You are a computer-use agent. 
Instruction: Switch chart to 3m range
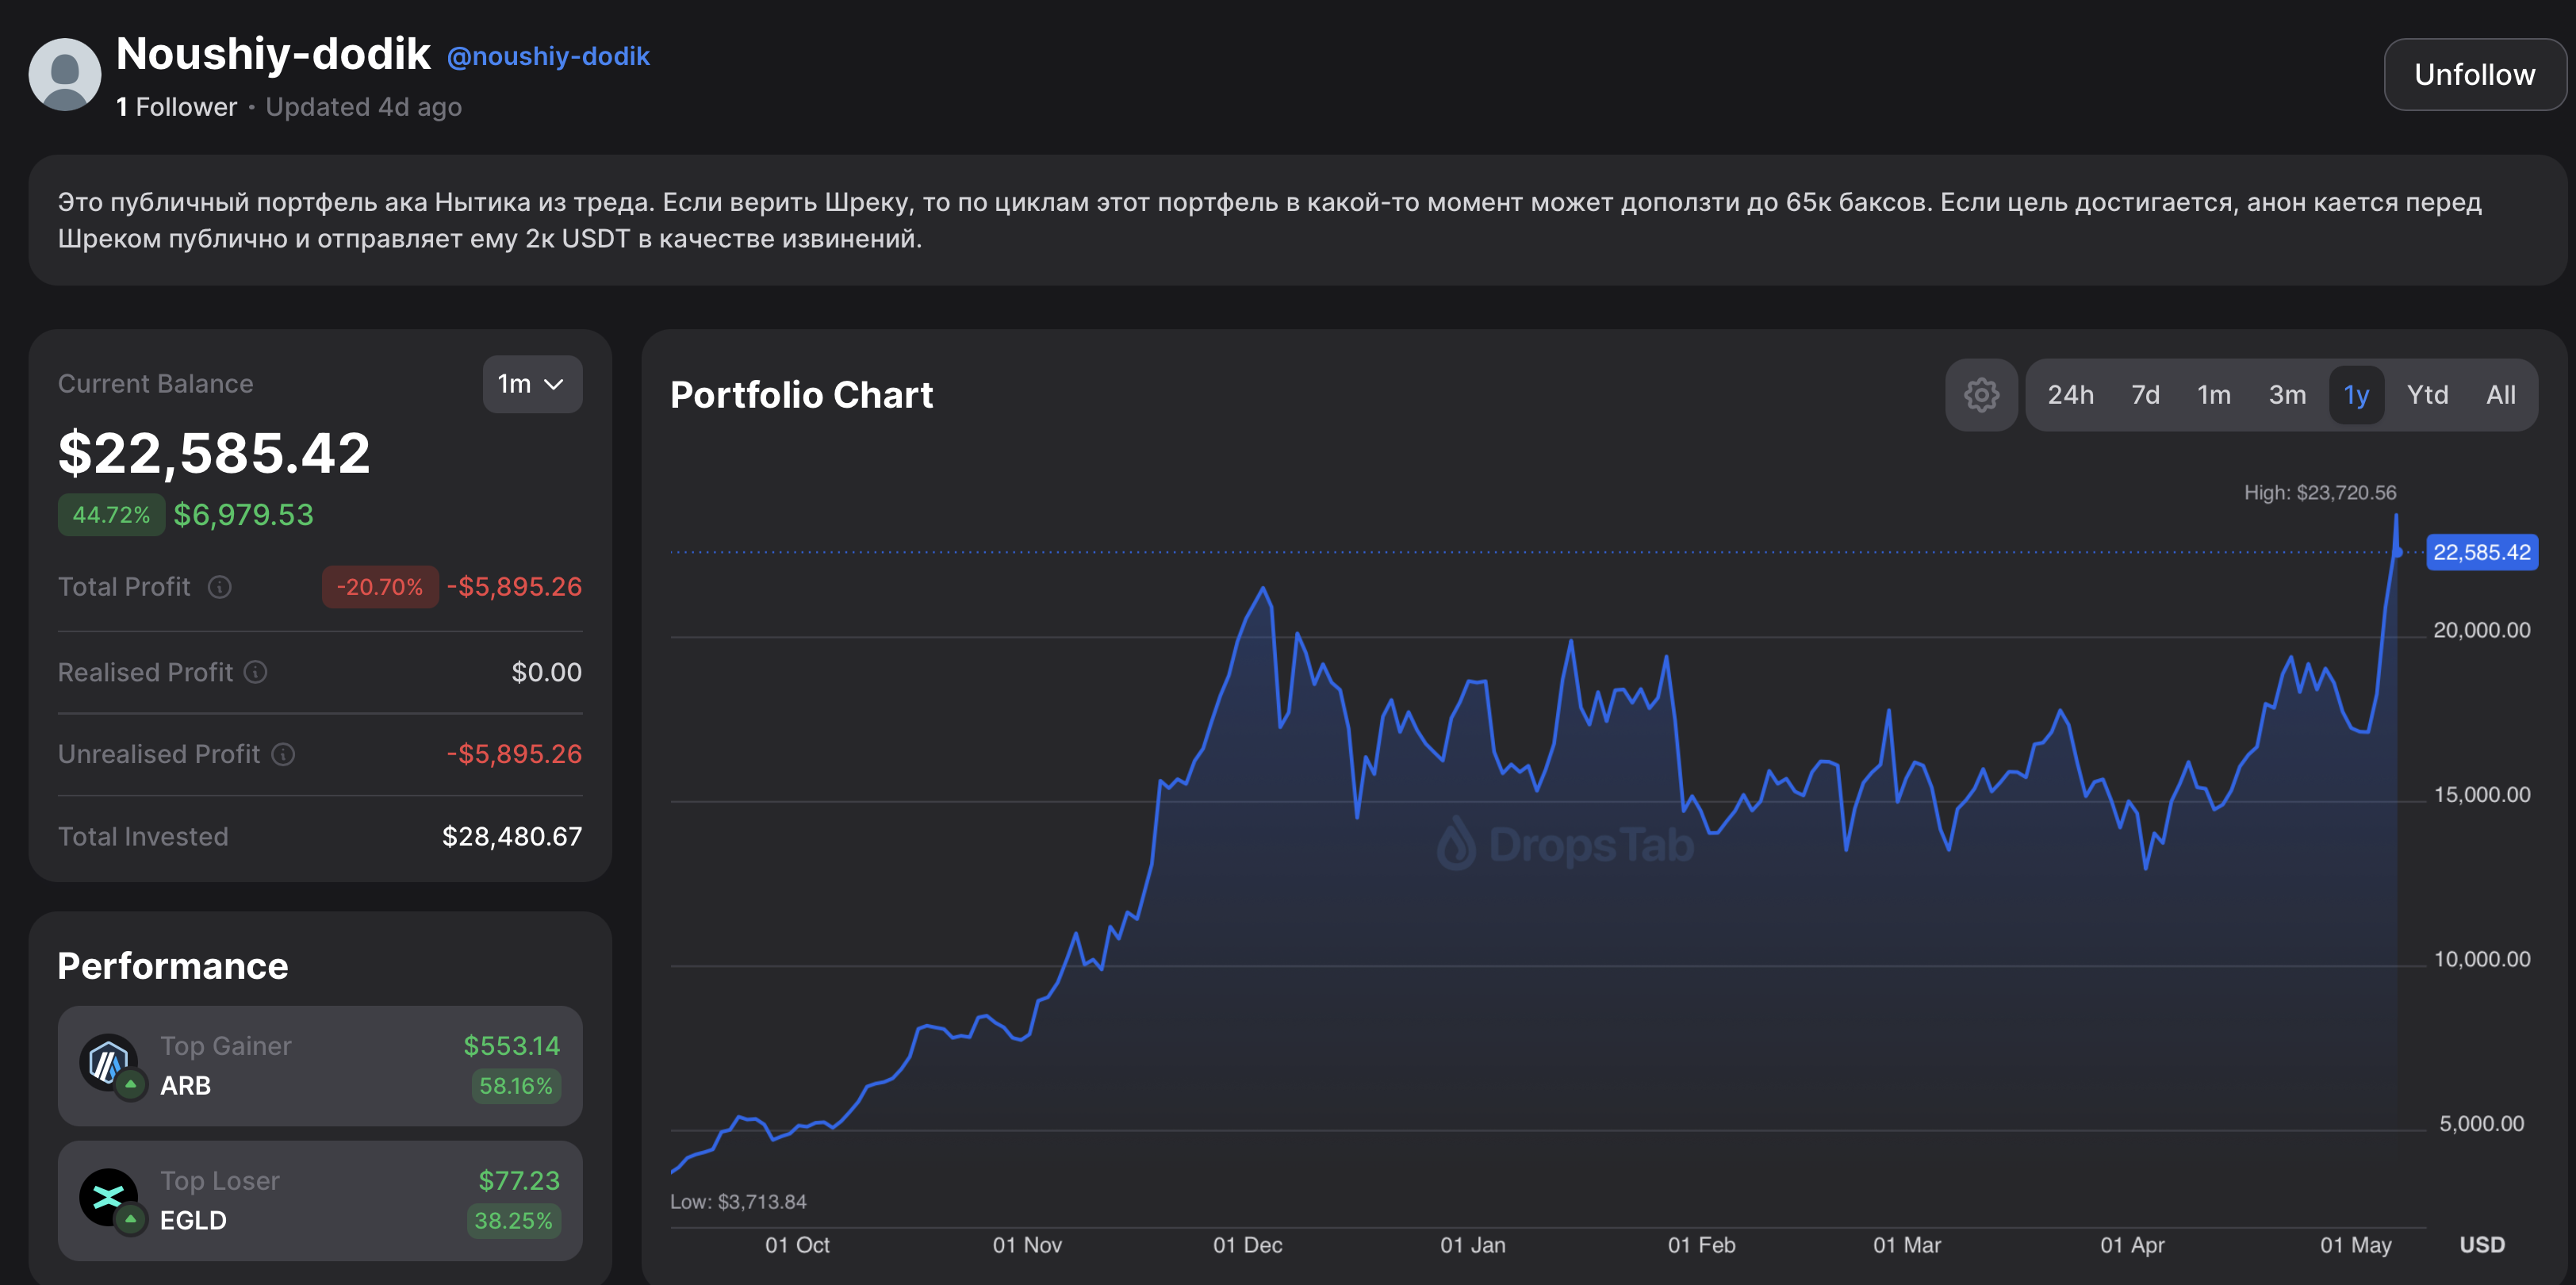[2287, 395]
